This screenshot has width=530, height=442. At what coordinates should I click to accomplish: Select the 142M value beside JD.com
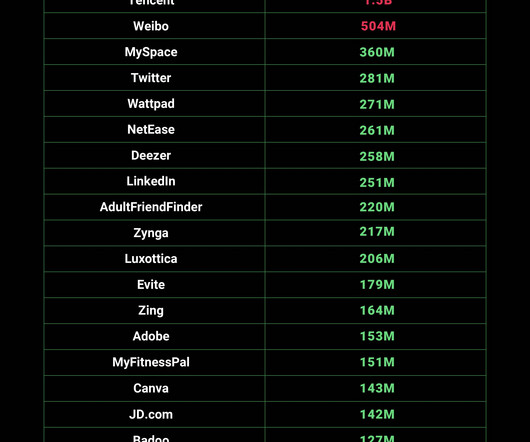point(377,414)
